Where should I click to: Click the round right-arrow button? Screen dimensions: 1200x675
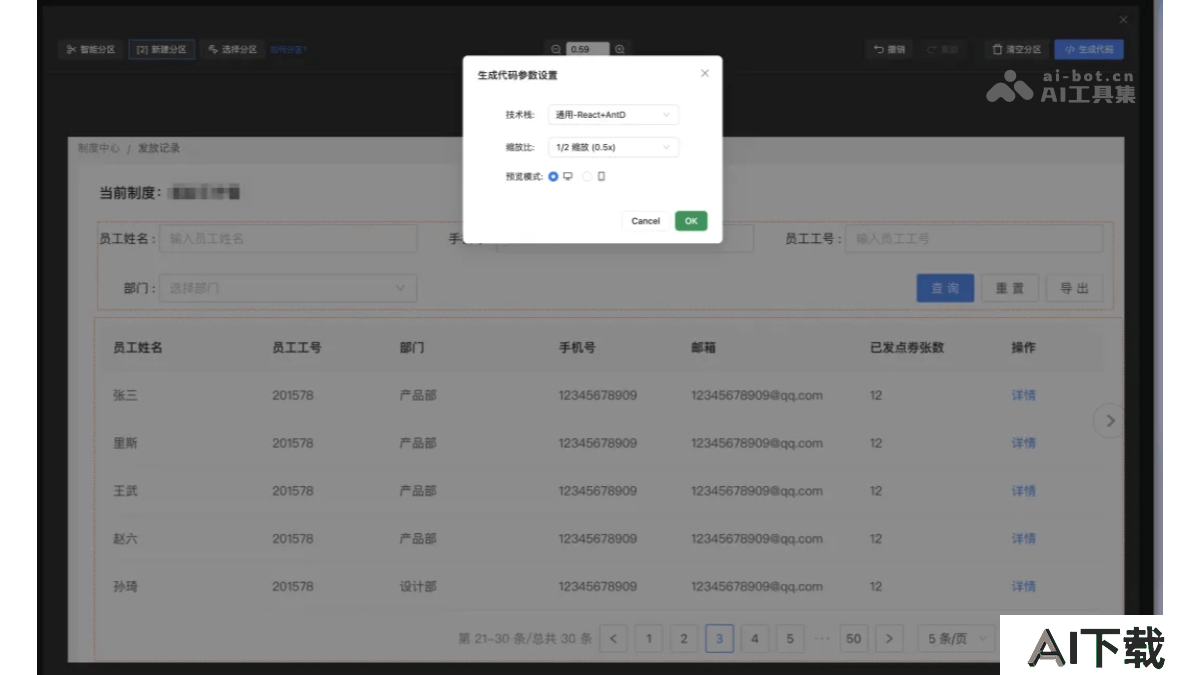pos(1109,421)
